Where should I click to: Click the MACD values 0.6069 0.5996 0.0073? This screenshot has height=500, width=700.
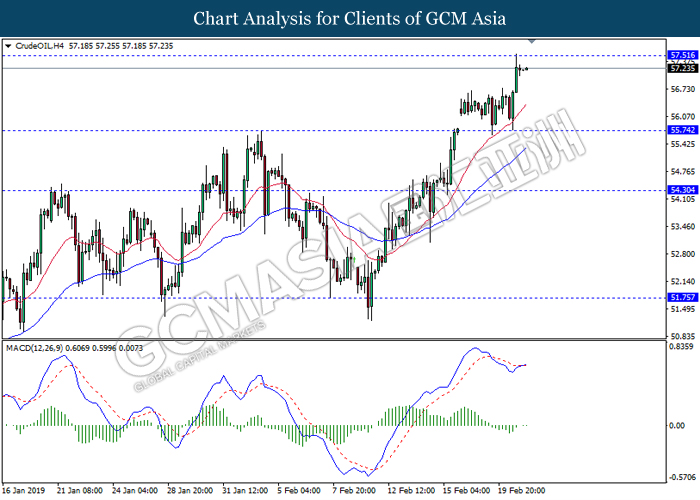tap(104, 348)
